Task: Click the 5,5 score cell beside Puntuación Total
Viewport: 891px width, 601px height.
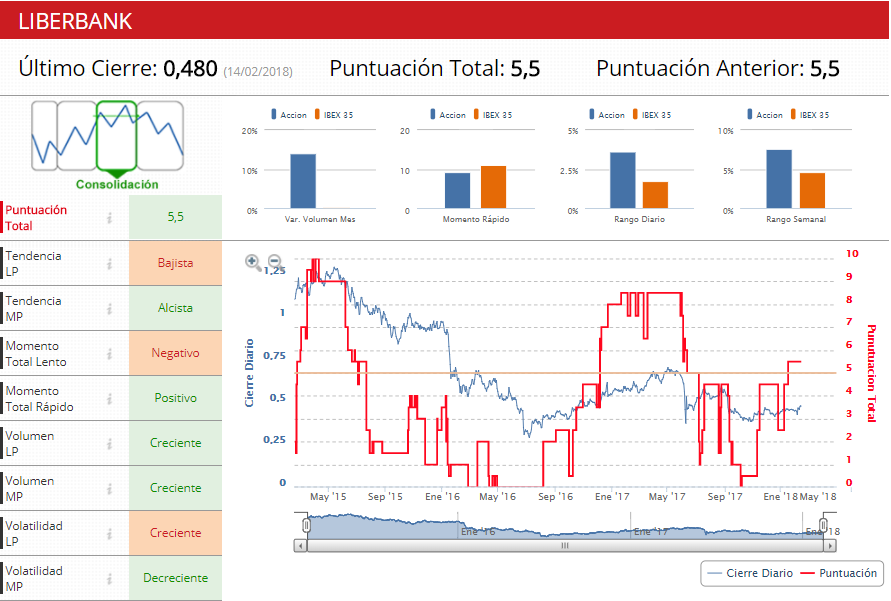Action: tap(176, 217)
